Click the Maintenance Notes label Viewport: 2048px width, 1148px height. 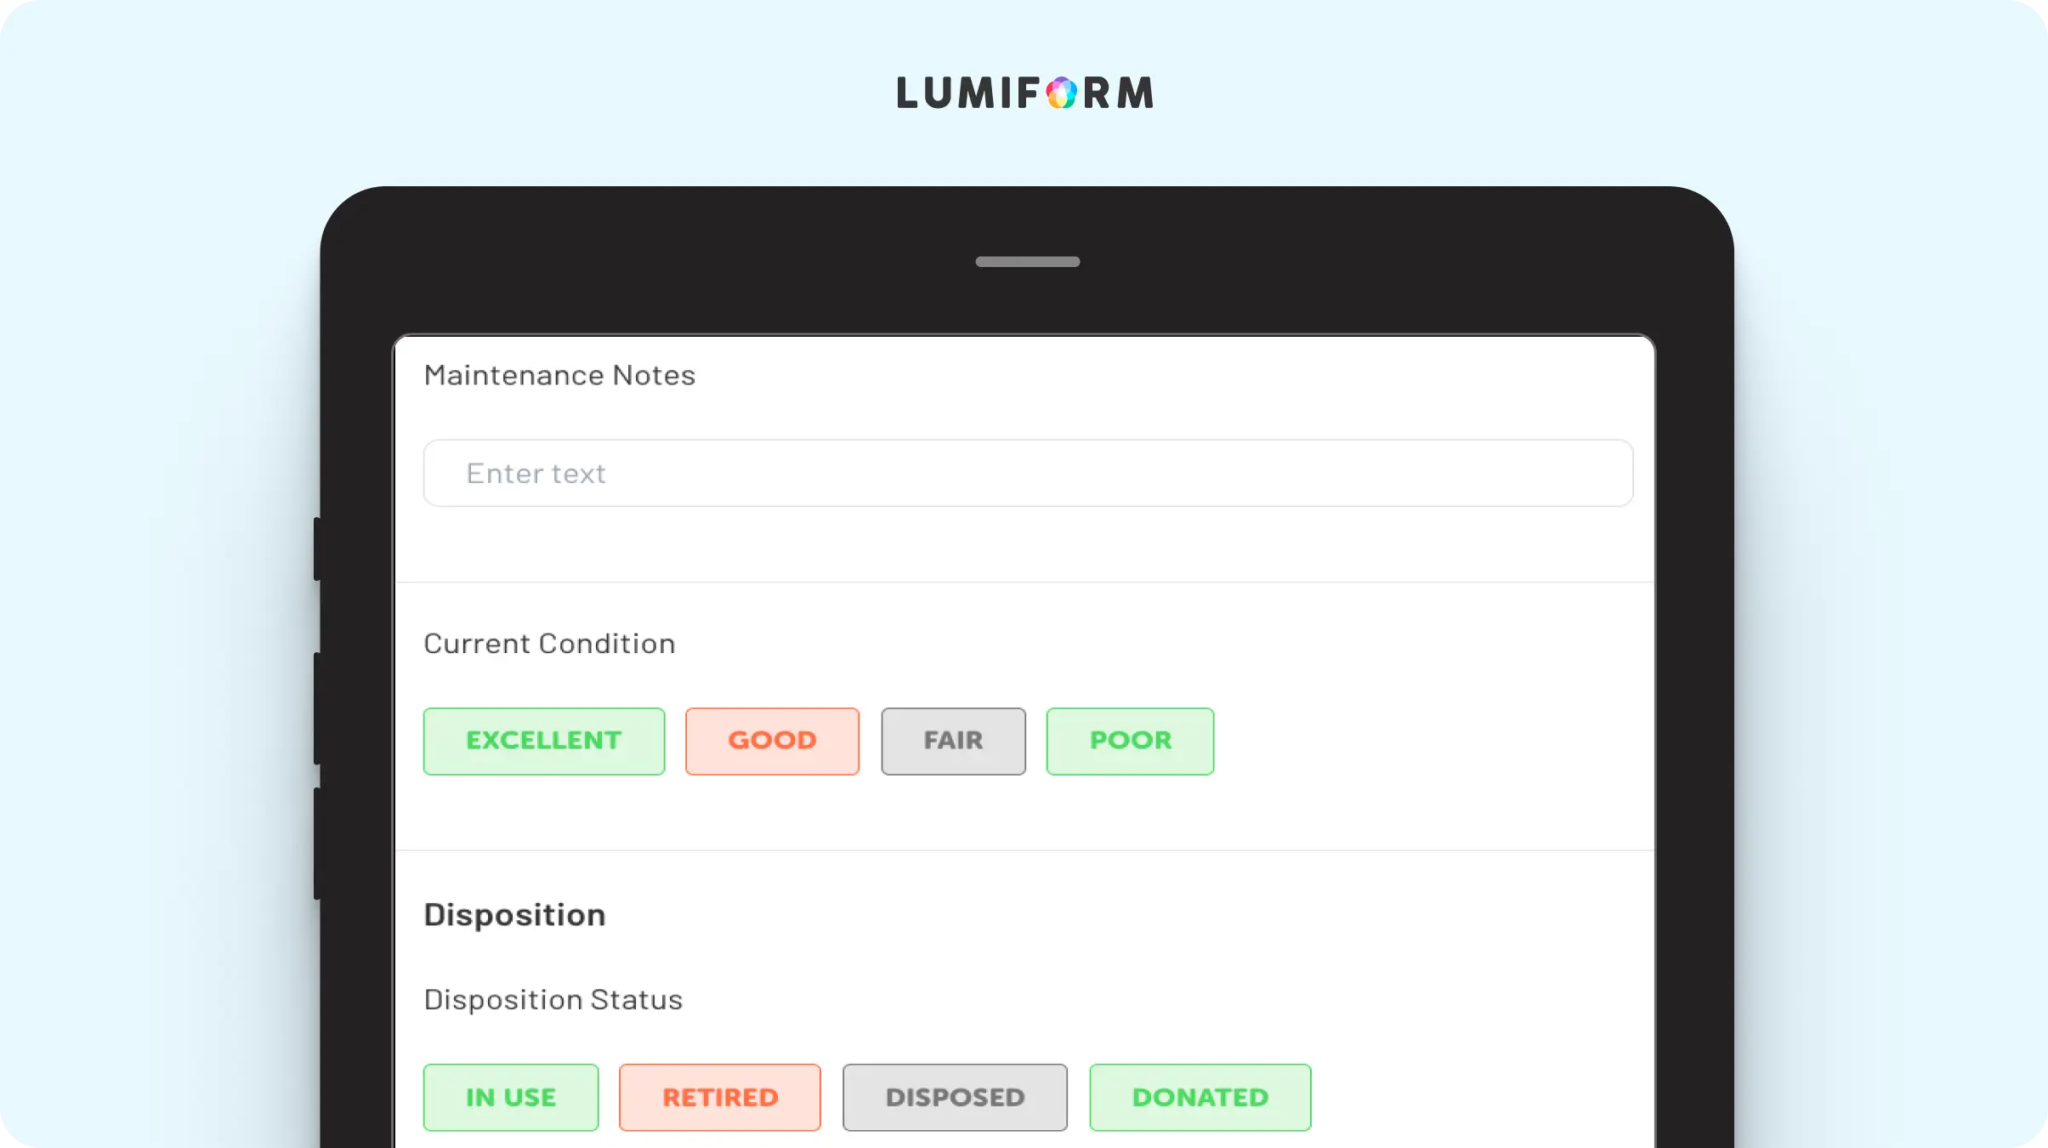point(559,375)
